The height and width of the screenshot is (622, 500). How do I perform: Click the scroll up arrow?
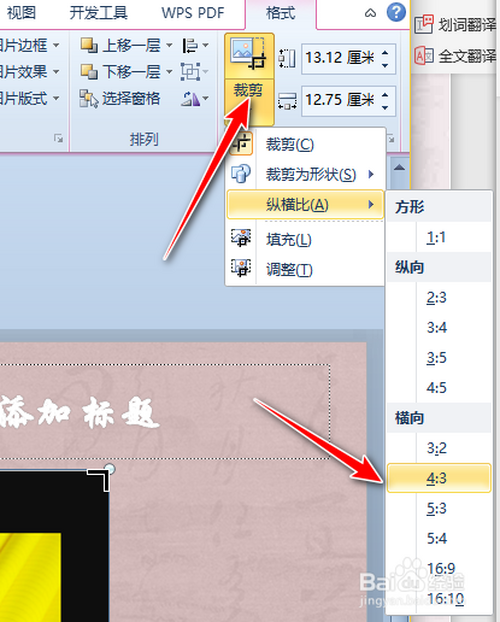(x=400, y=167)
